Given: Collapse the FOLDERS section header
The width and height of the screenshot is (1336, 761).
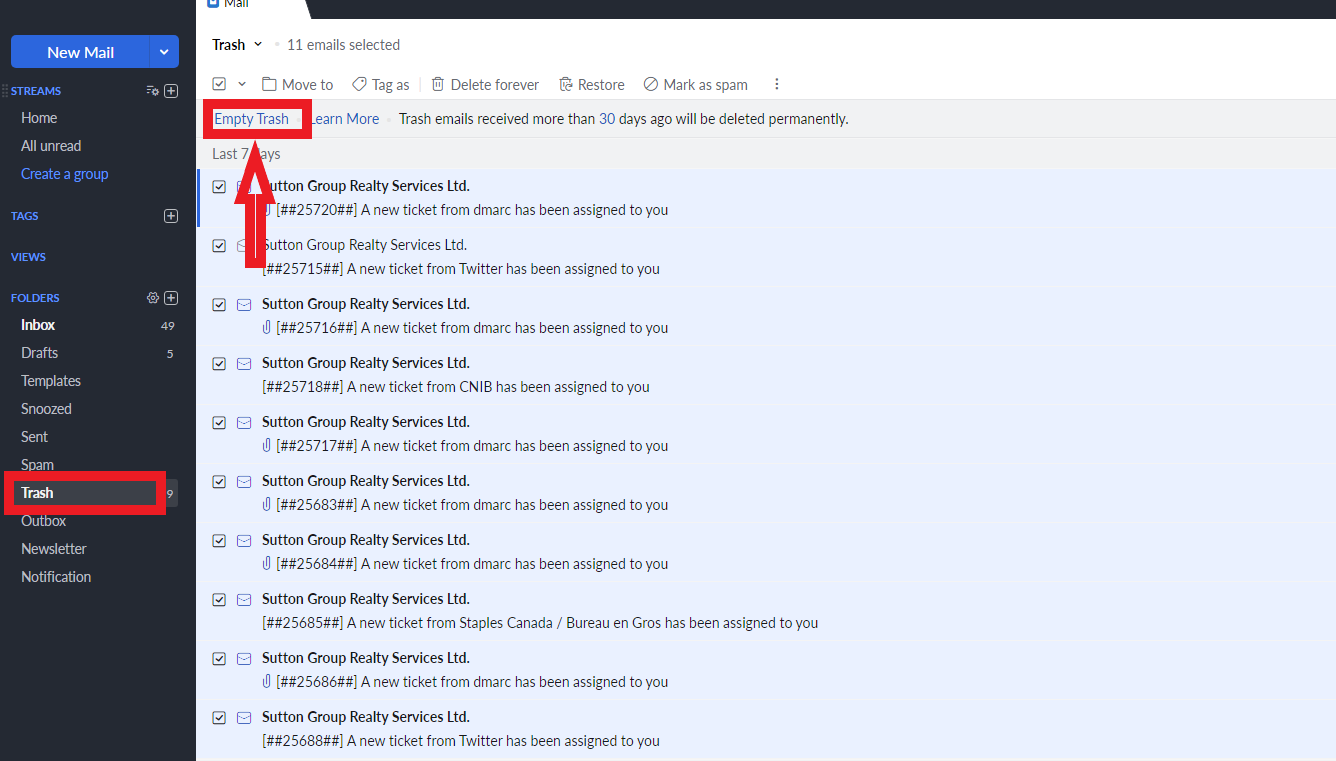Looking at the screenshot, I should coord(35,298).
